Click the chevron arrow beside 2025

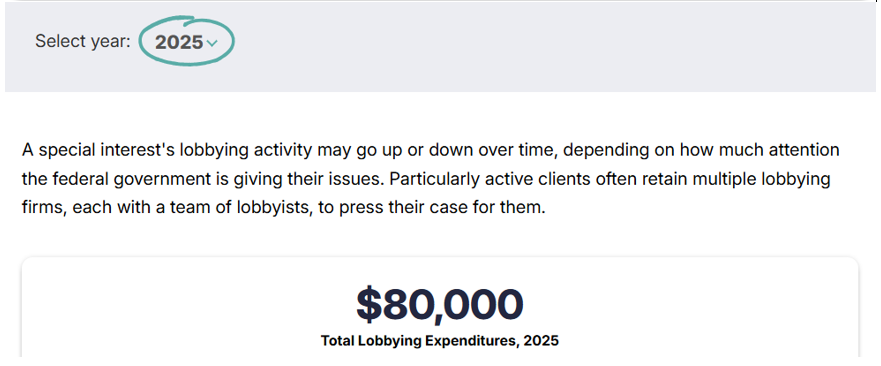[x=211, y=43]
